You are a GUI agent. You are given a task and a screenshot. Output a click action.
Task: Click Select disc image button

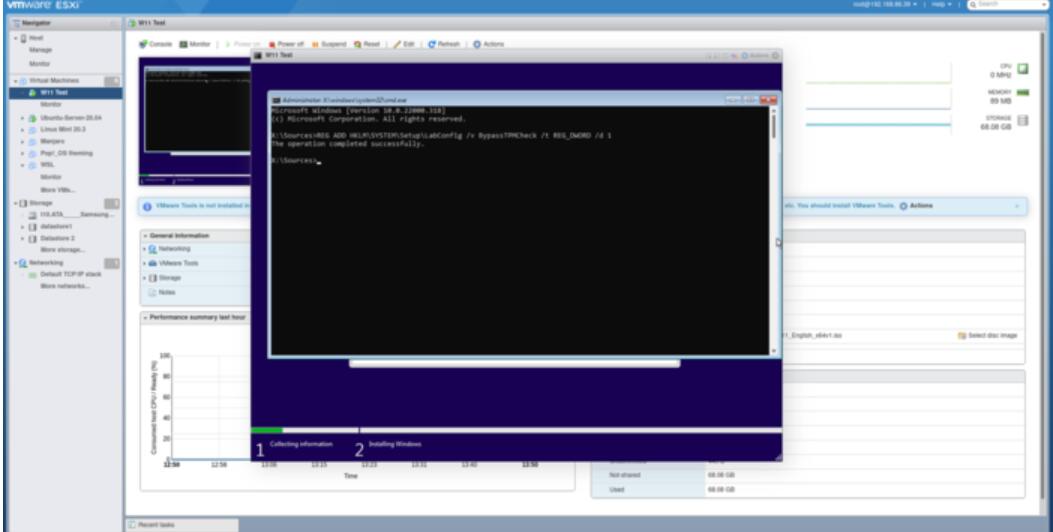coord(987,335)
